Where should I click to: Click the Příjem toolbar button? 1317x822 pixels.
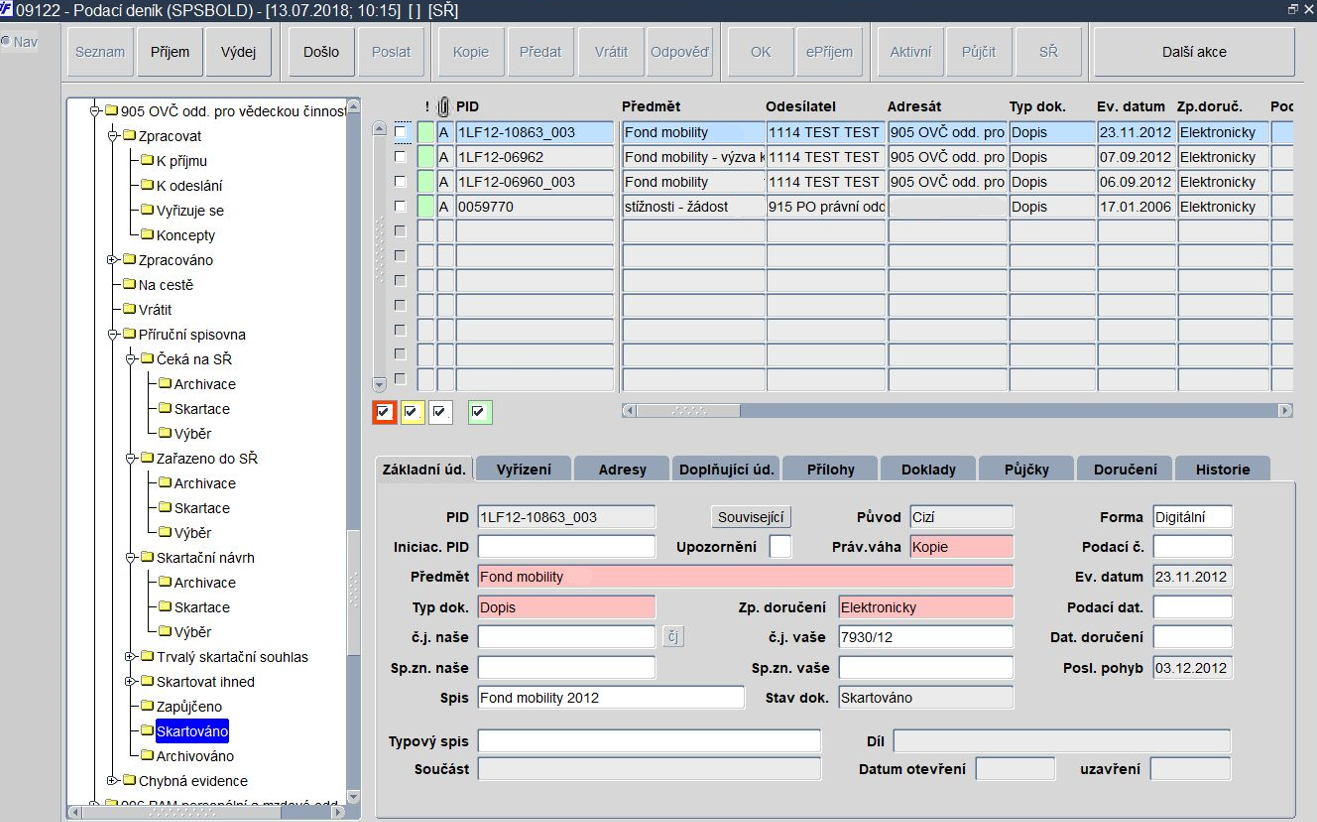click(170, 52)
